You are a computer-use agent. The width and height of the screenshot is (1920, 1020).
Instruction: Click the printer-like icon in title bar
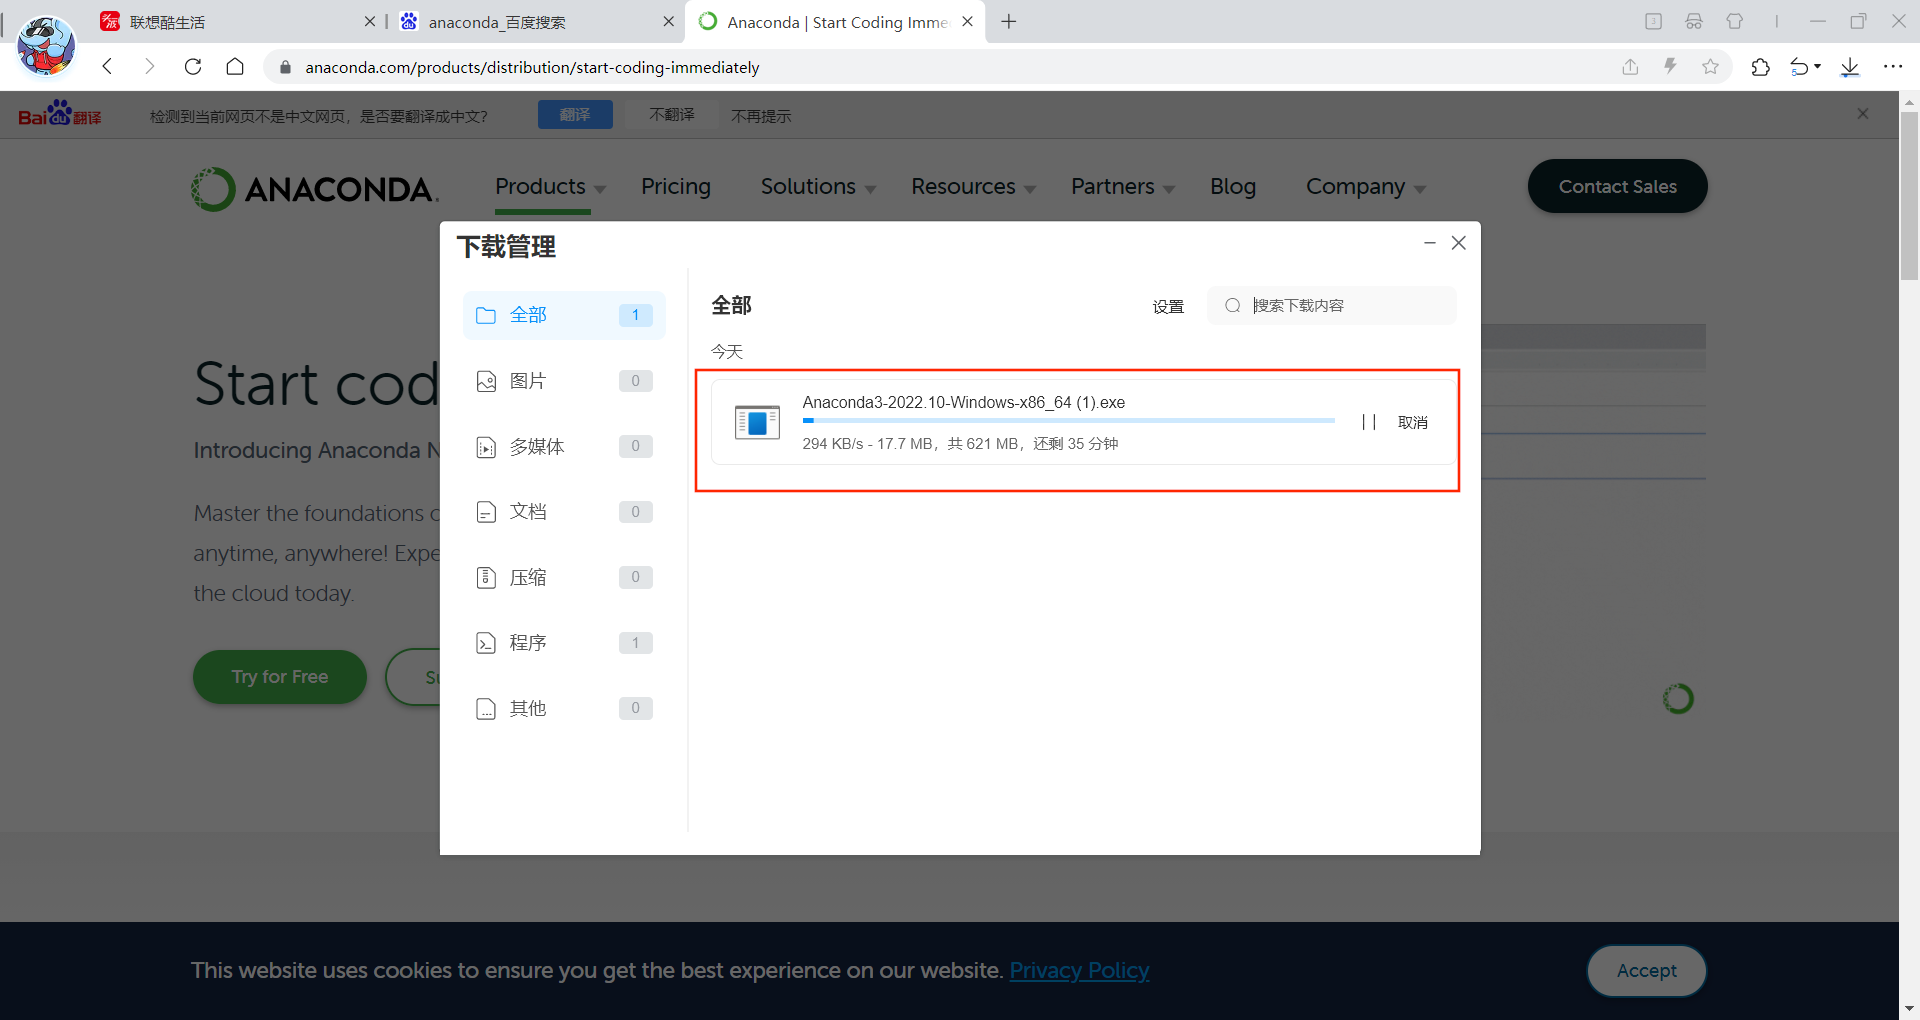(1694, 21)
